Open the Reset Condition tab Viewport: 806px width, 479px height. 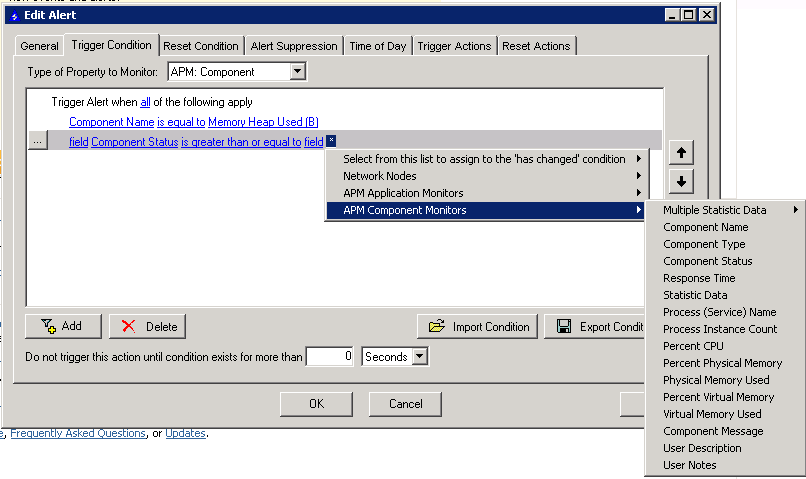point(201,46)
